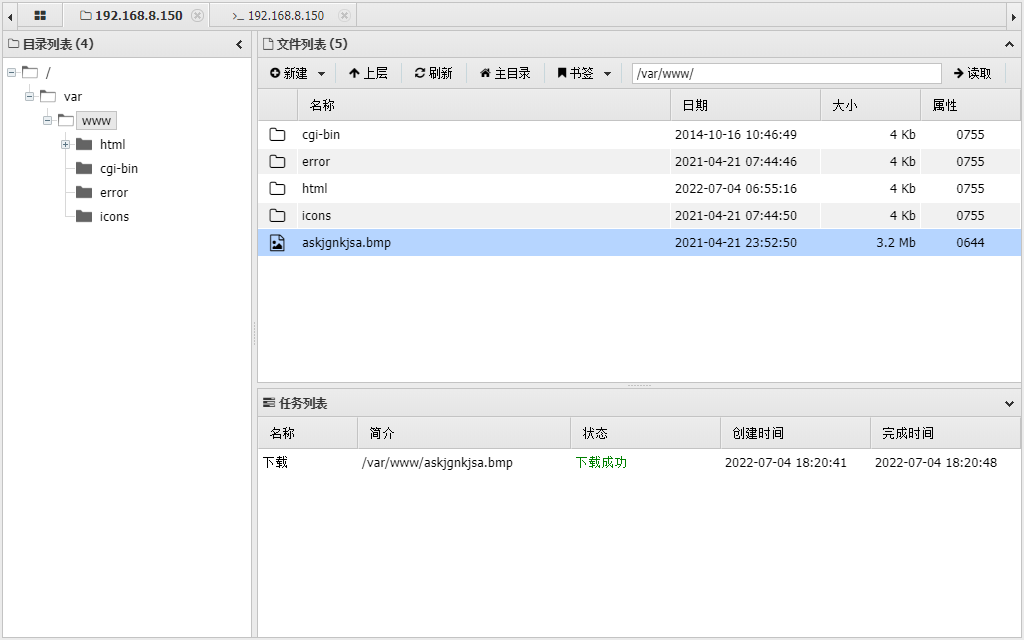Select error folder in tree
This screenshot has width=1024, height=640.
(x=114, y=193)
